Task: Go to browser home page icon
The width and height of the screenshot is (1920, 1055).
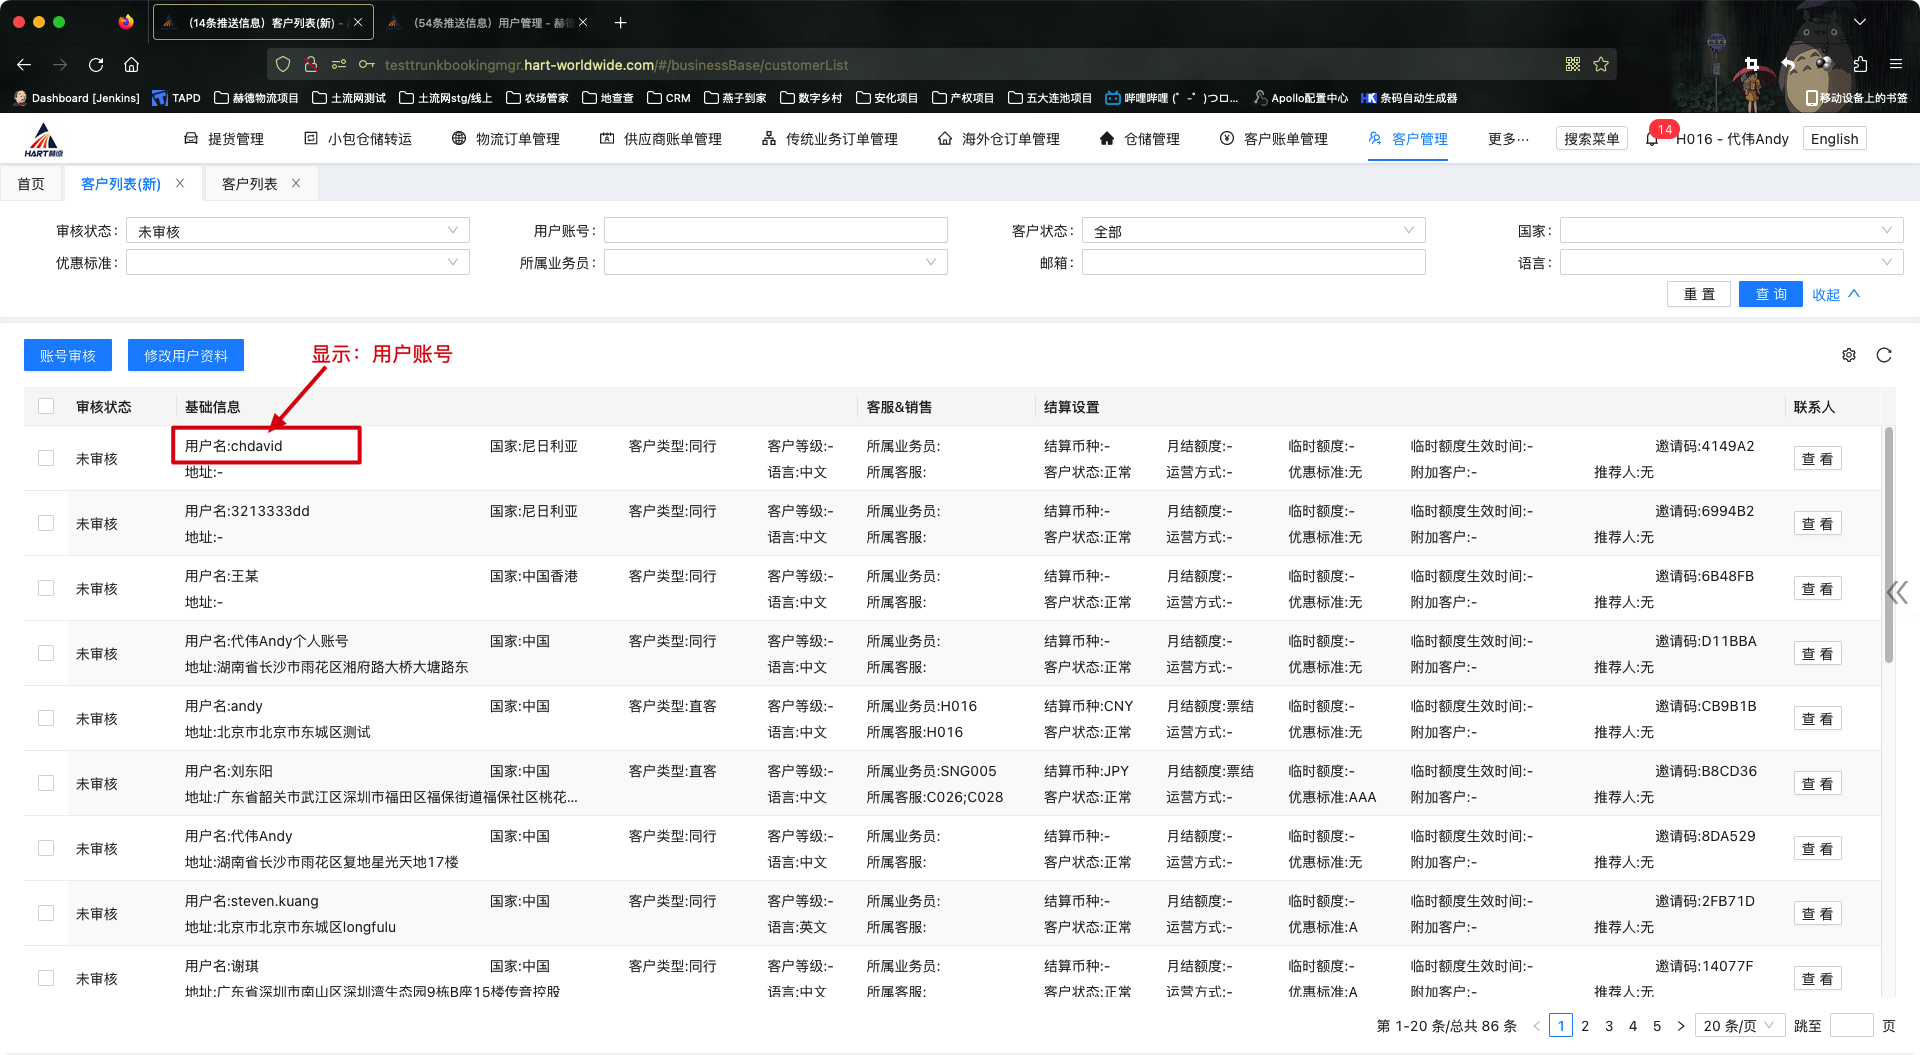Action: click(x=131, y=65)
